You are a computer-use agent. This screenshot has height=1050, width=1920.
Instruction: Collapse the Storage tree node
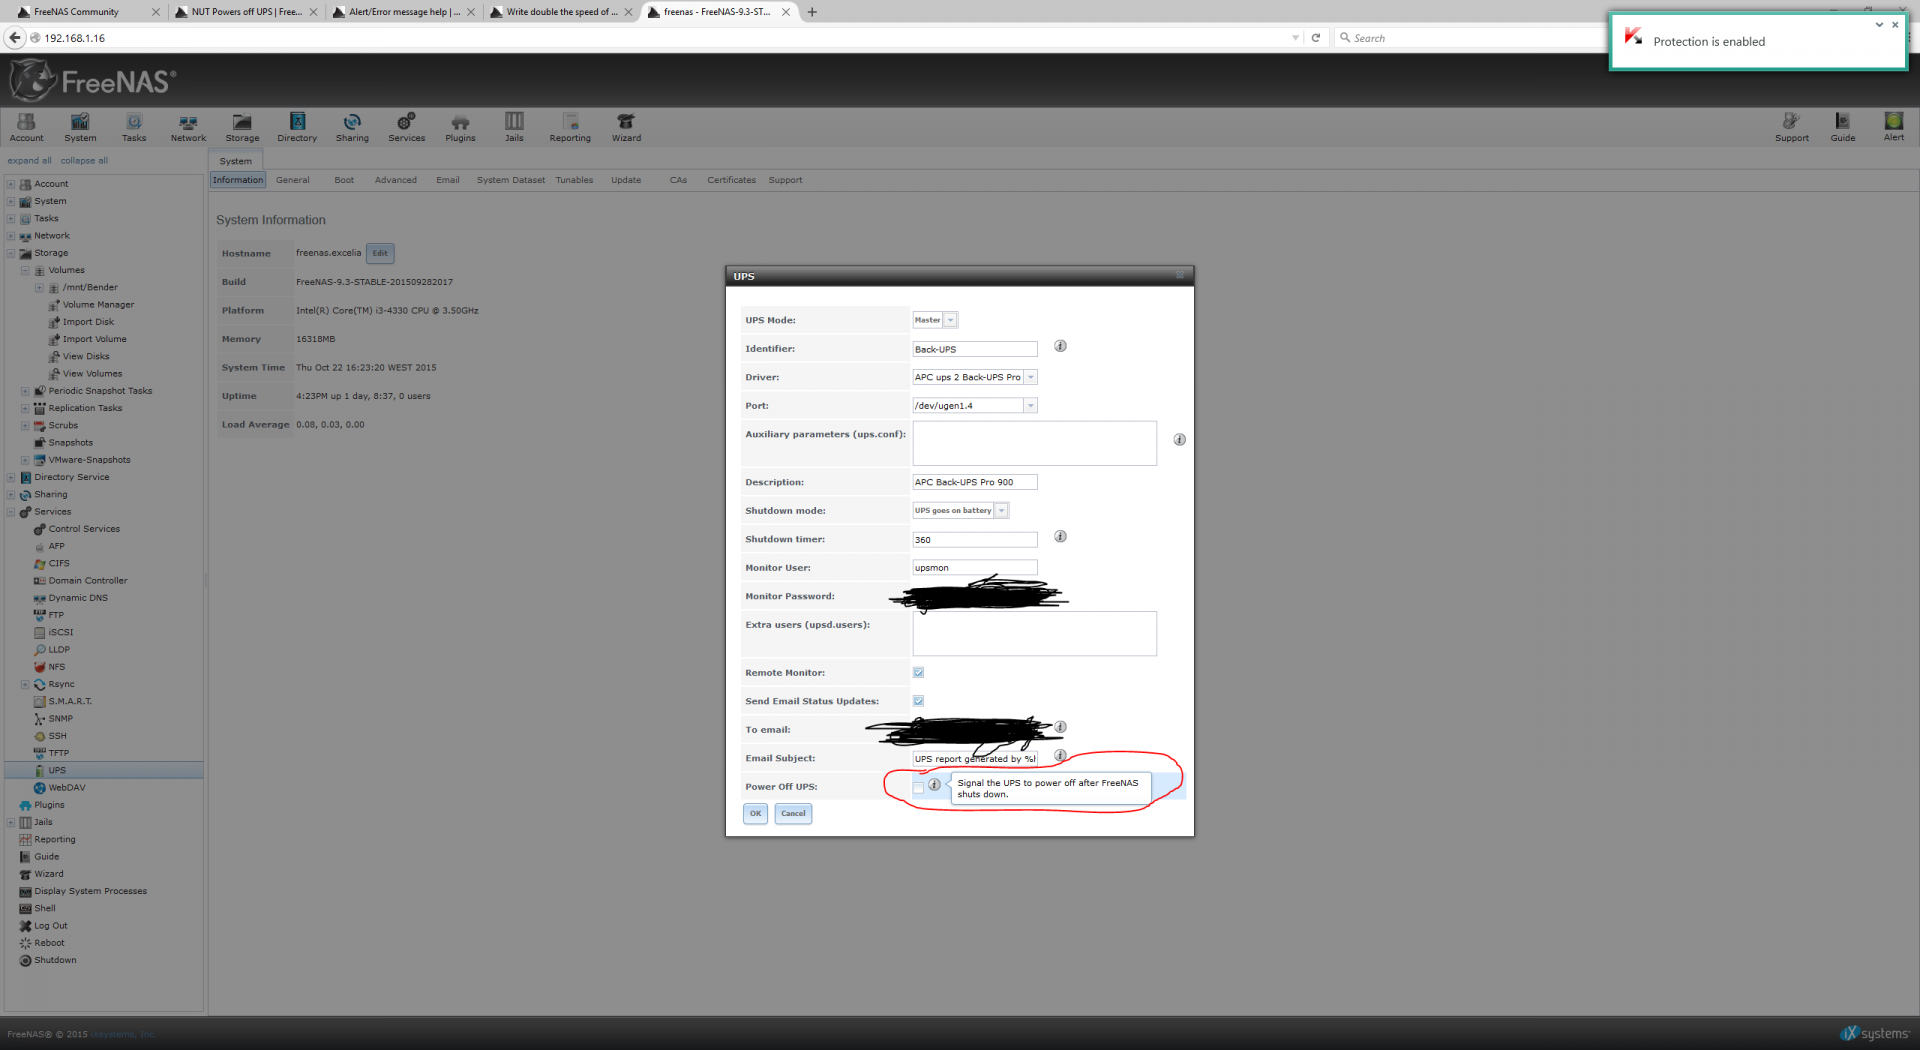point(11,253)
